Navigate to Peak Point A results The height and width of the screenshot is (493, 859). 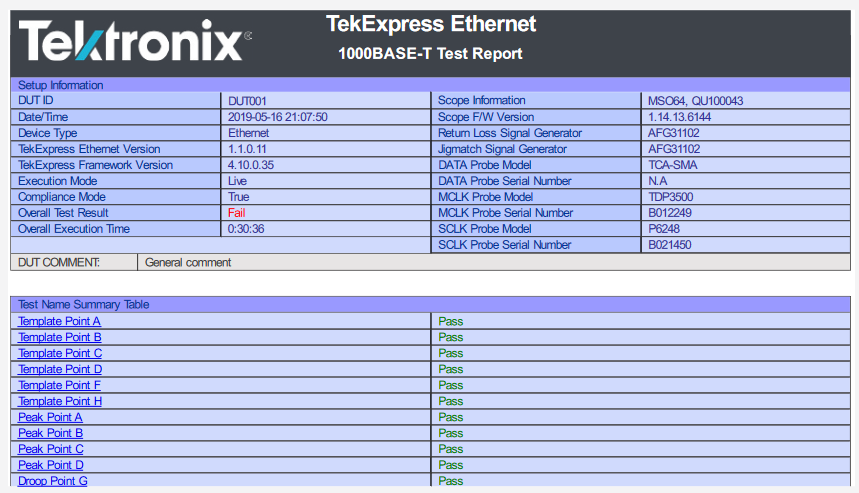click(50, 418)
